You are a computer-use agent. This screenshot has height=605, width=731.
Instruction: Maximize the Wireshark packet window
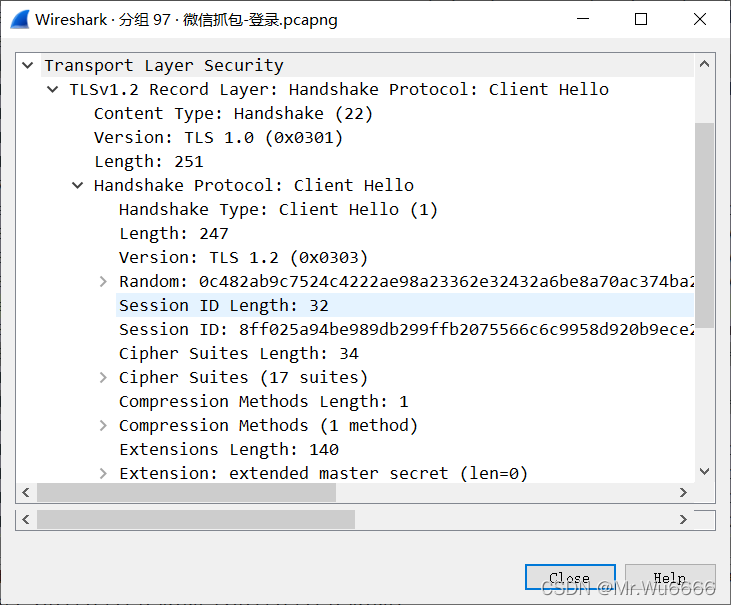pos(641,19)
